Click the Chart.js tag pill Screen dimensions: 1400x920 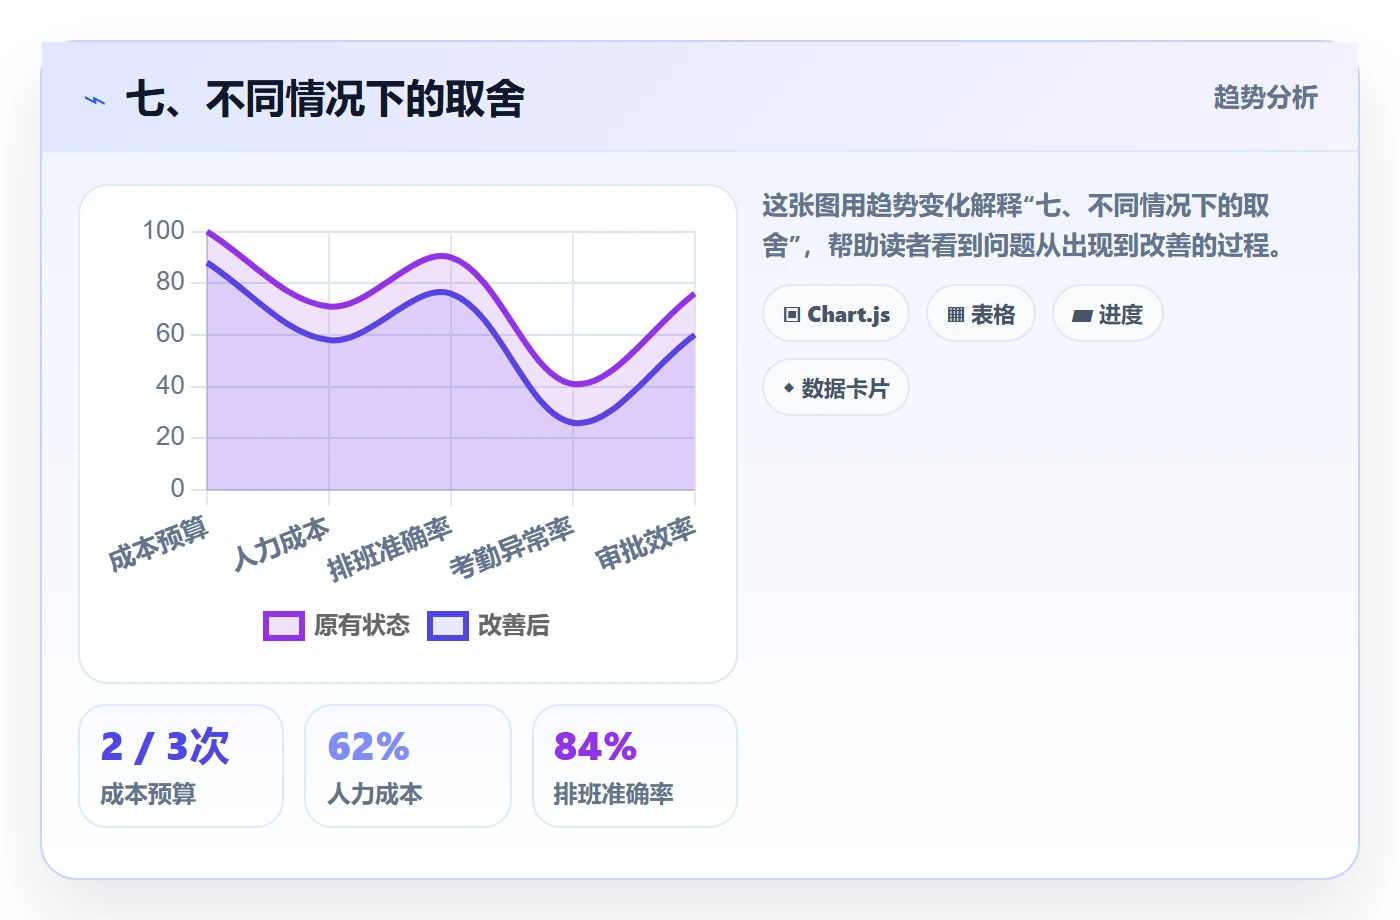click(836, 314)
